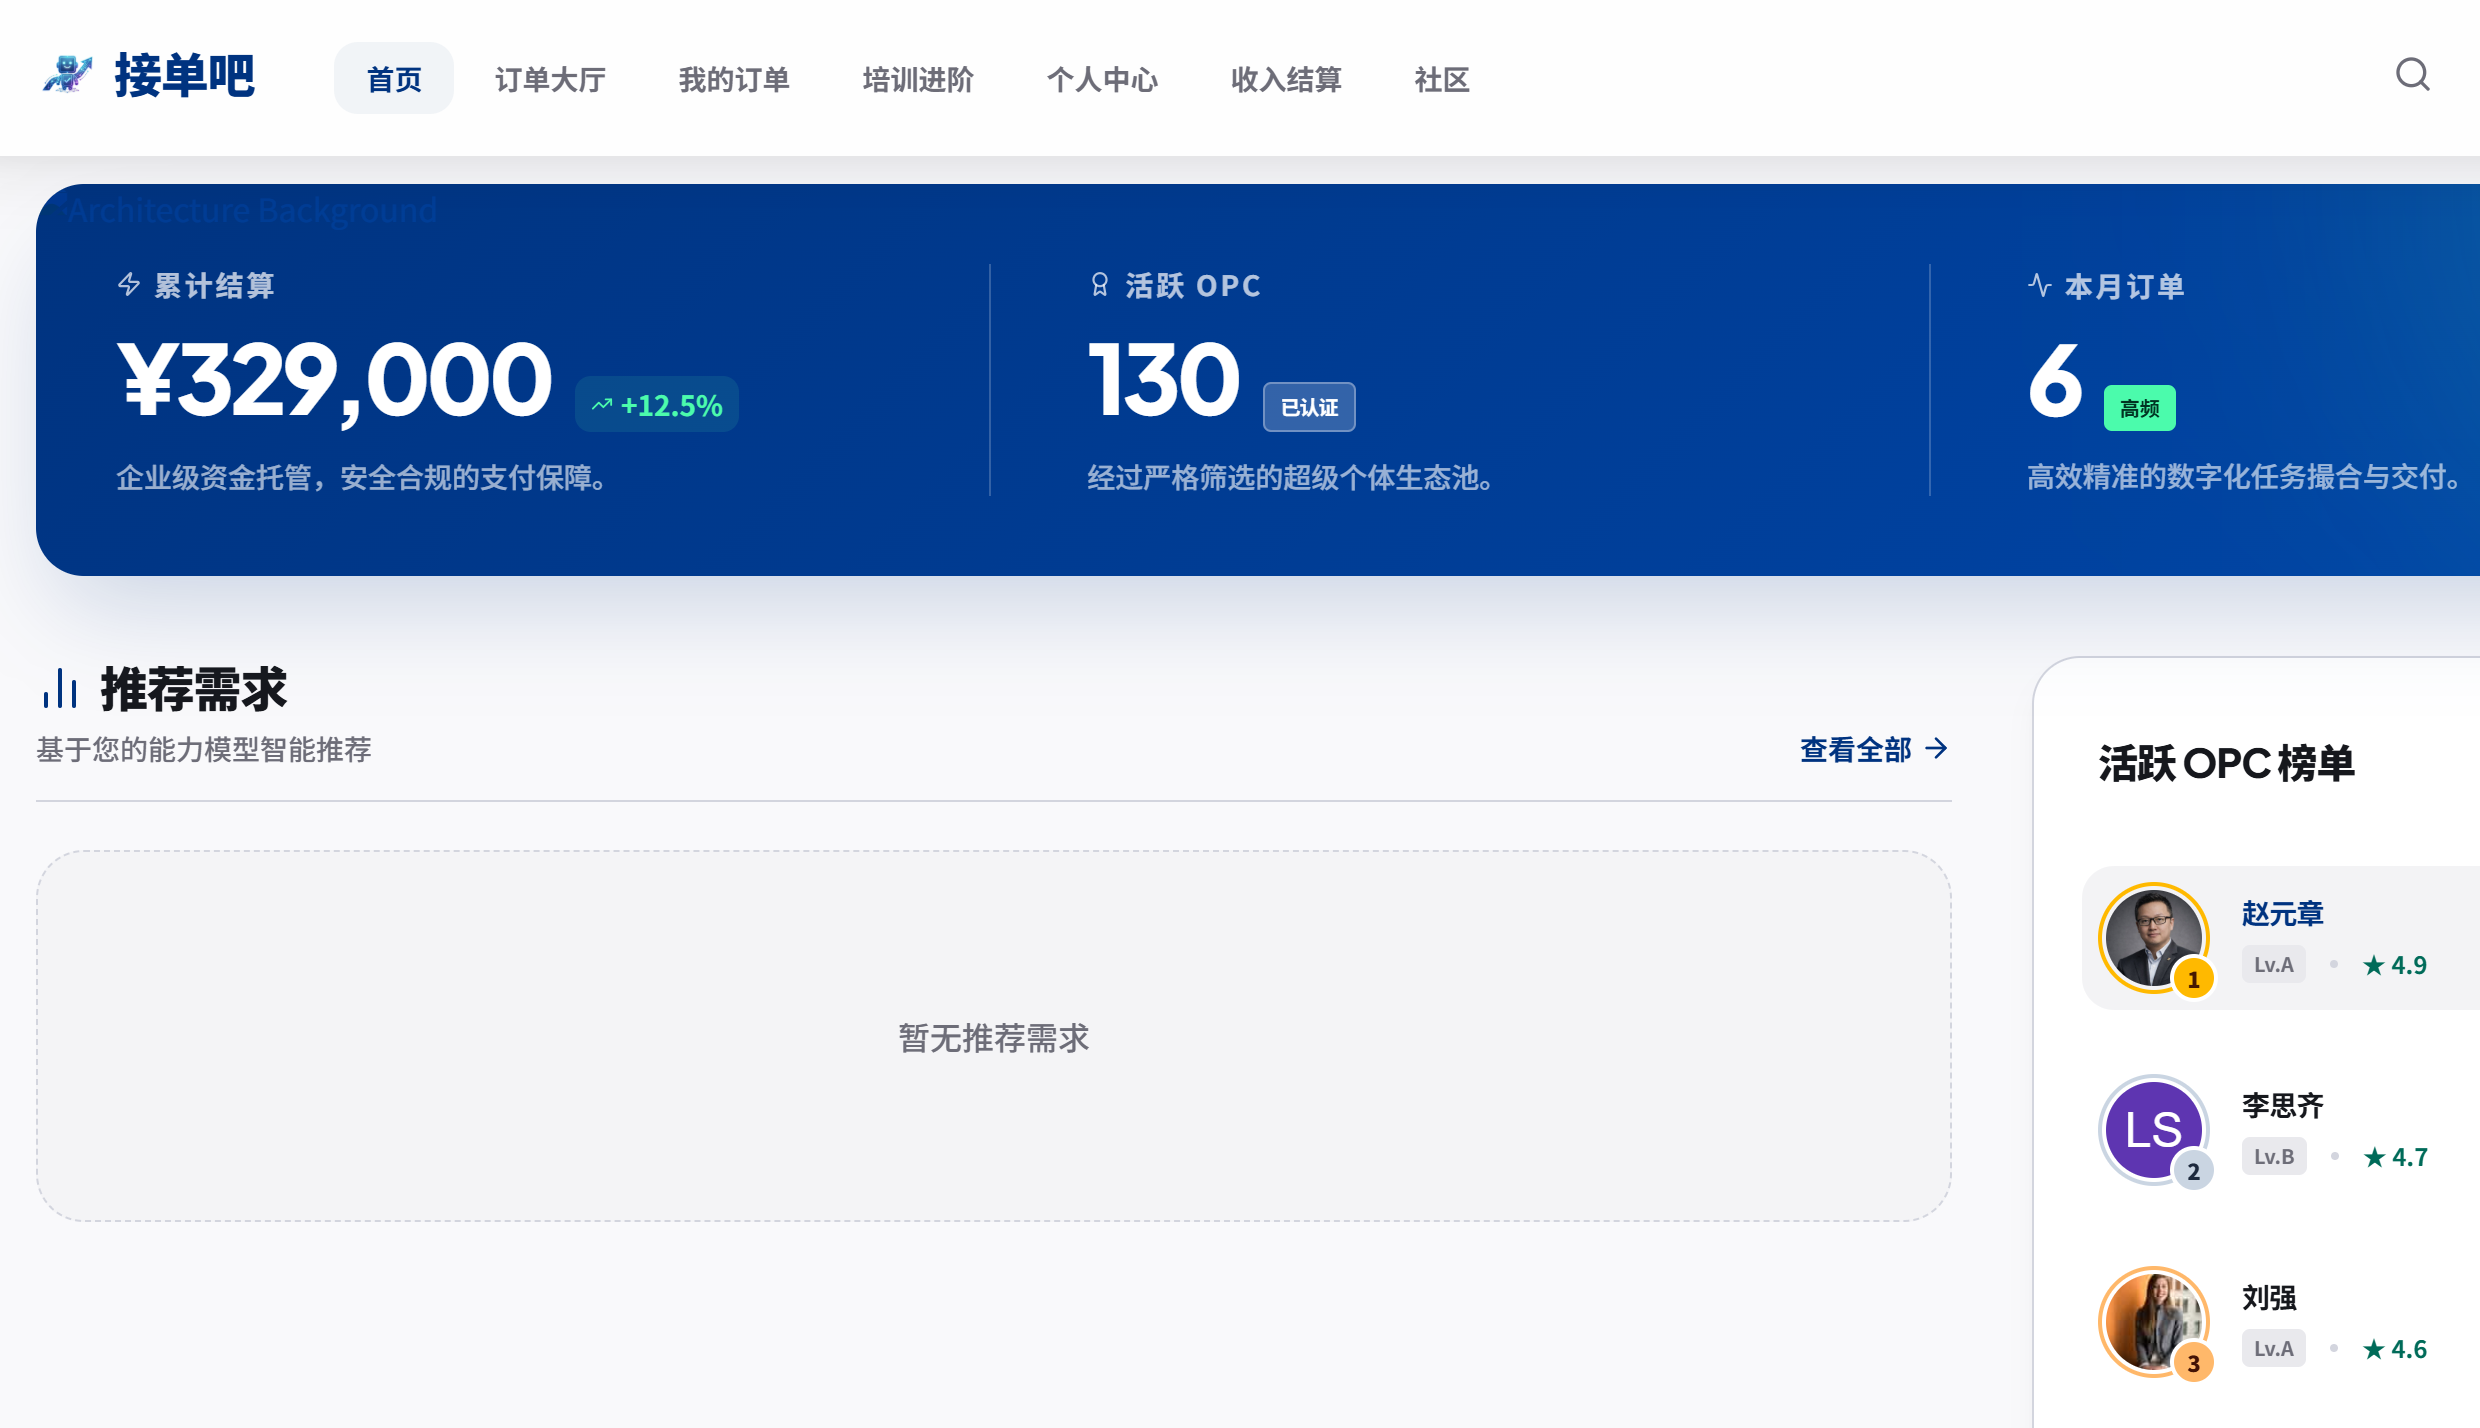This screenshot has width=2480, height=1428.
Task: Select the 社区 navigation item
Action: (x=1441, y=79)
